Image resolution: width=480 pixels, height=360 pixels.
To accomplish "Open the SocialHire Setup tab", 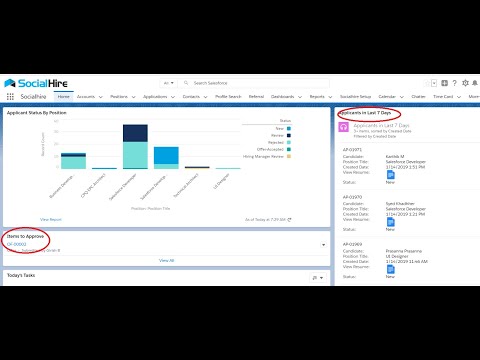I will pos(355,97).
